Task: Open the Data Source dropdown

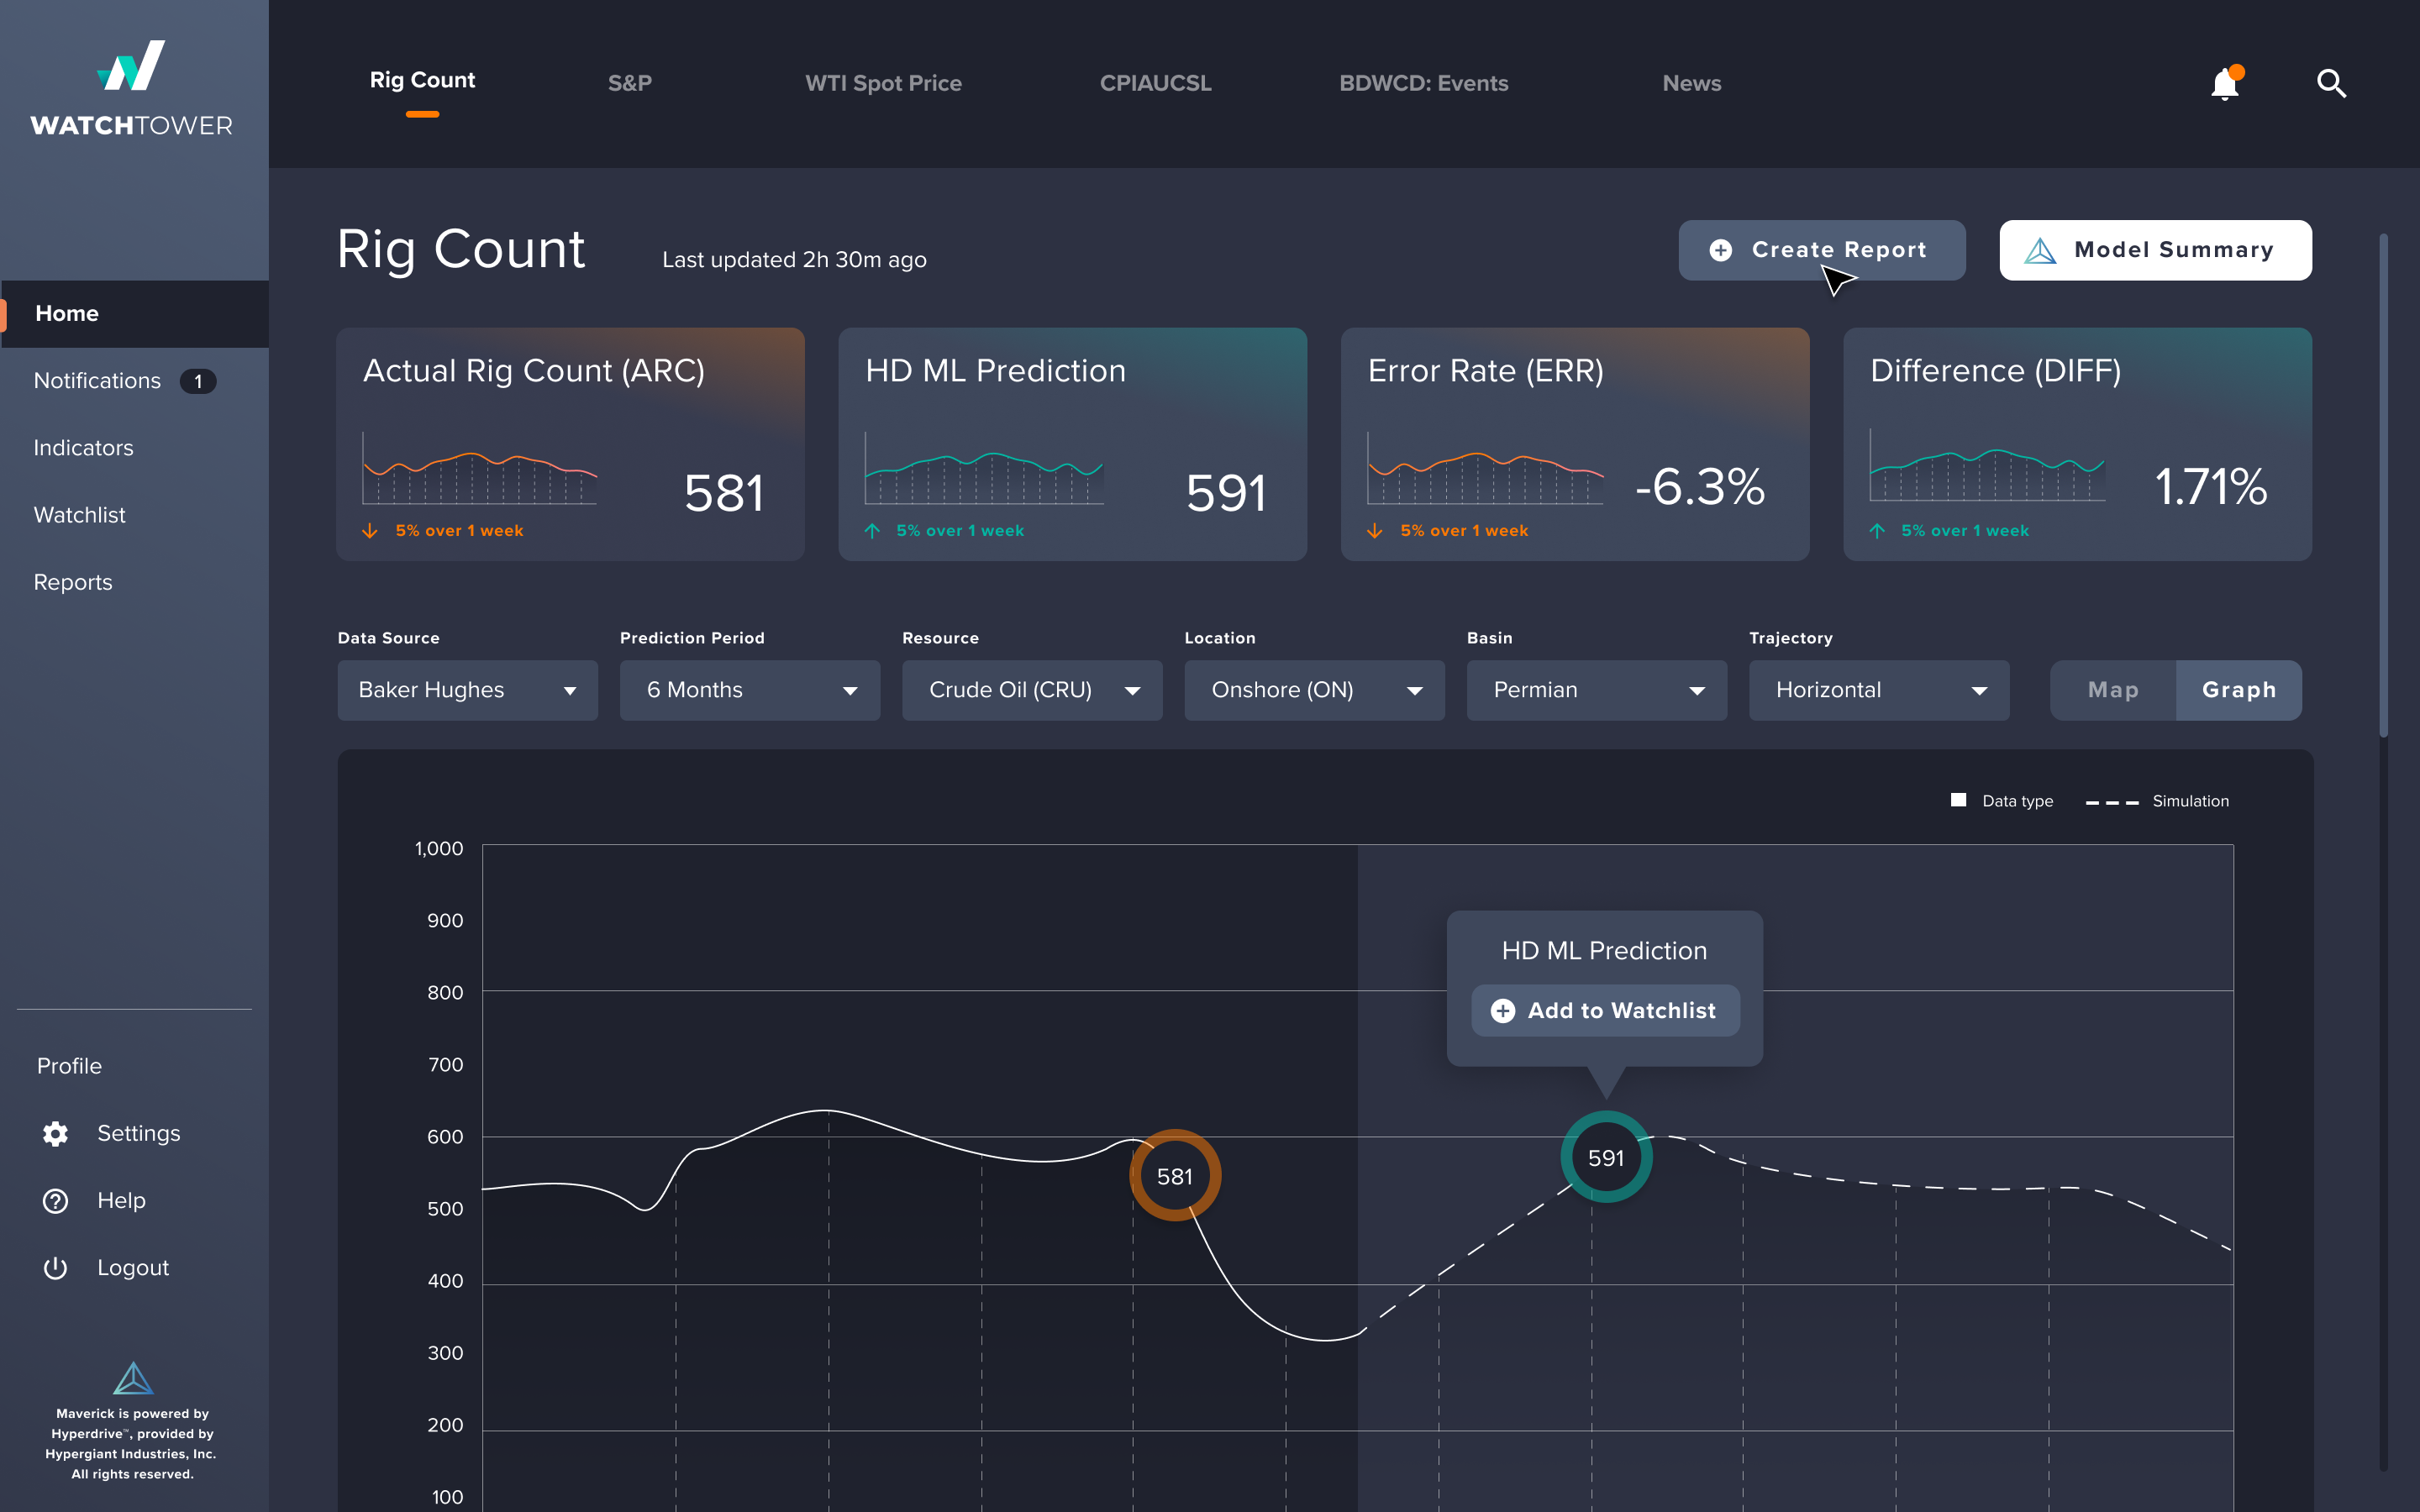Action: coord(467,689)
